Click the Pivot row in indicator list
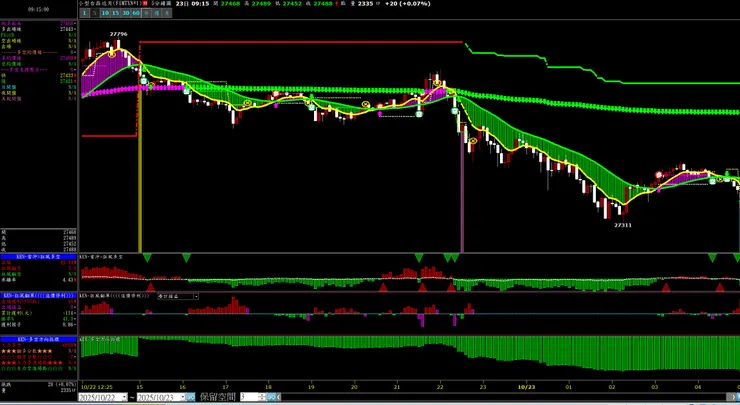740x405 pixels. [39, 35]
